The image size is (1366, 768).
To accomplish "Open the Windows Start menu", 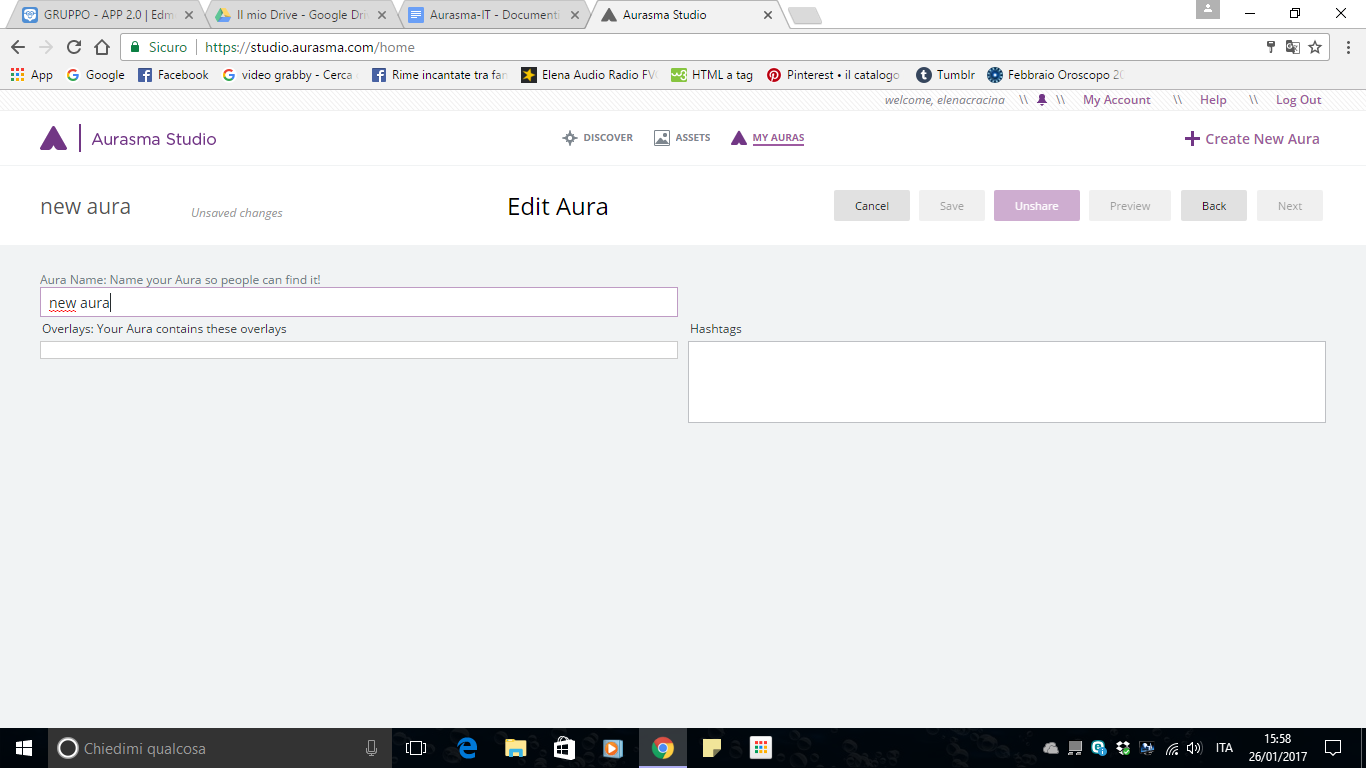I will pos(24,748).
